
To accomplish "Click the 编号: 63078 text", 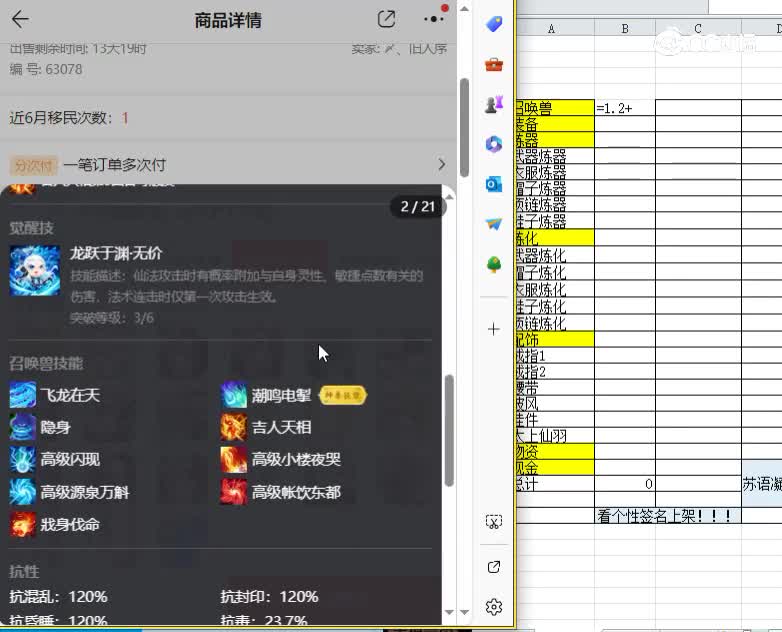I will (x=46, y=69).
